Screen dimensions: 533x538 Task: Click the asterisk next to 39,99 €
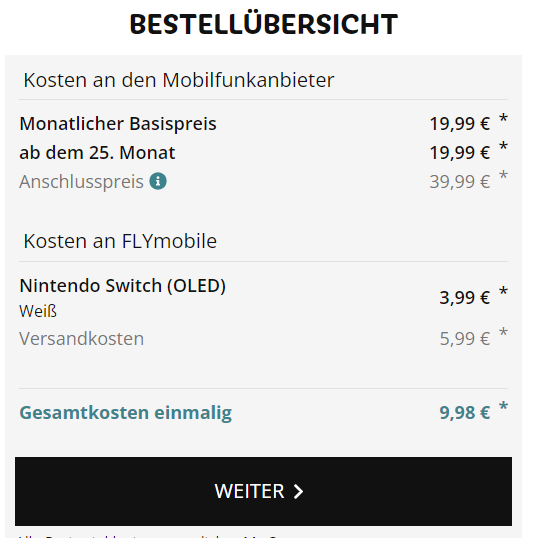click(503, 175)
